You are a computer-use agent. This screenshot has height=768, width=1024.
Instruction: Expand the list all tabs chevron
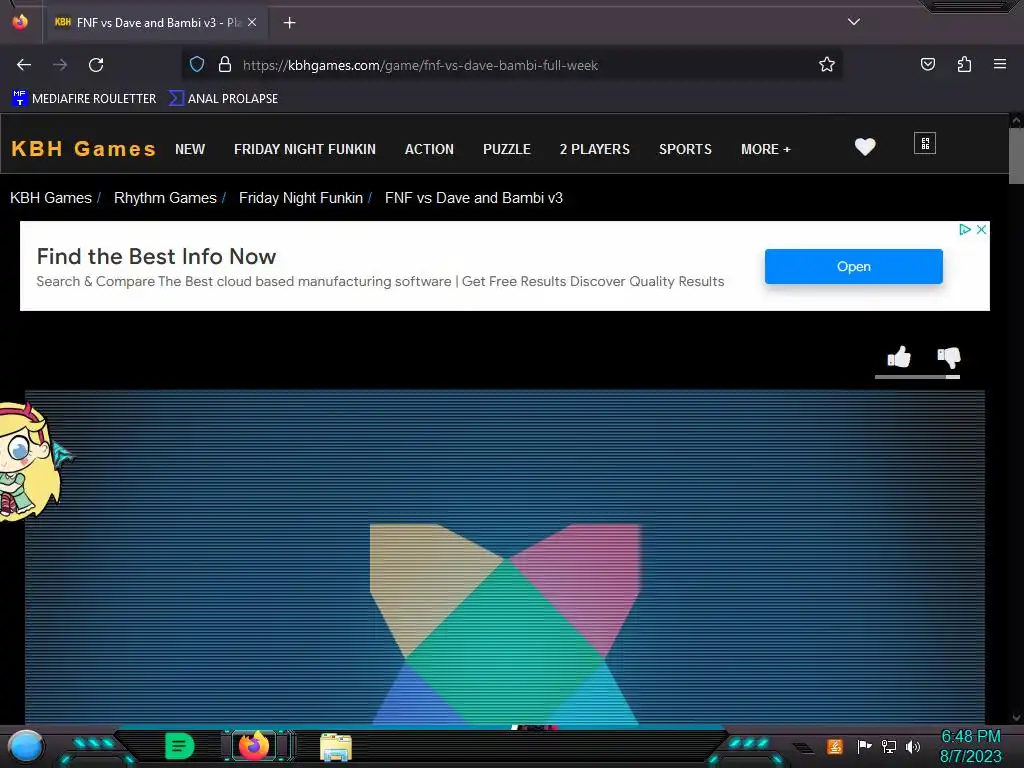pyautogui.click(x=854, y=22)
